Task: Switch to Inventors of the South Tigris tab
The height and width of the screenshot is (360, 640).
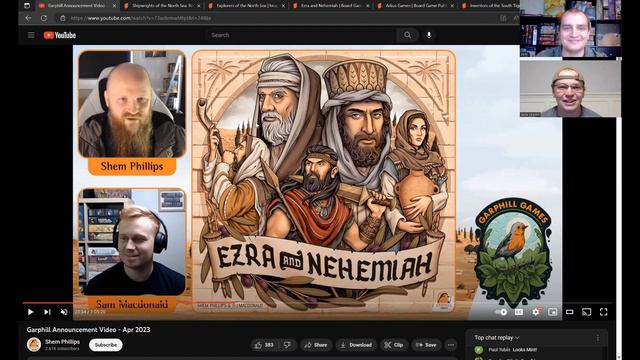Action: (491, 6)
